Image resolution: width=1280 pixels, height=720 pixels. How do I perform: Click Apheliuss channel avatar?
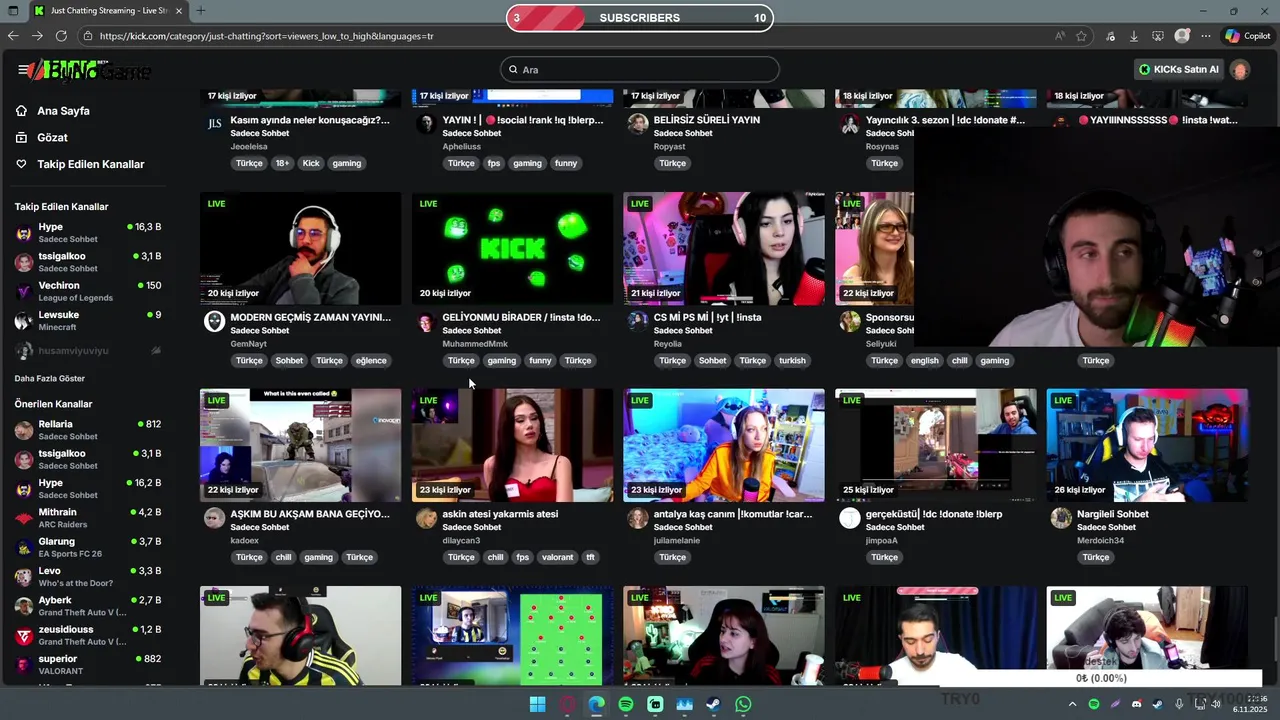426,124
